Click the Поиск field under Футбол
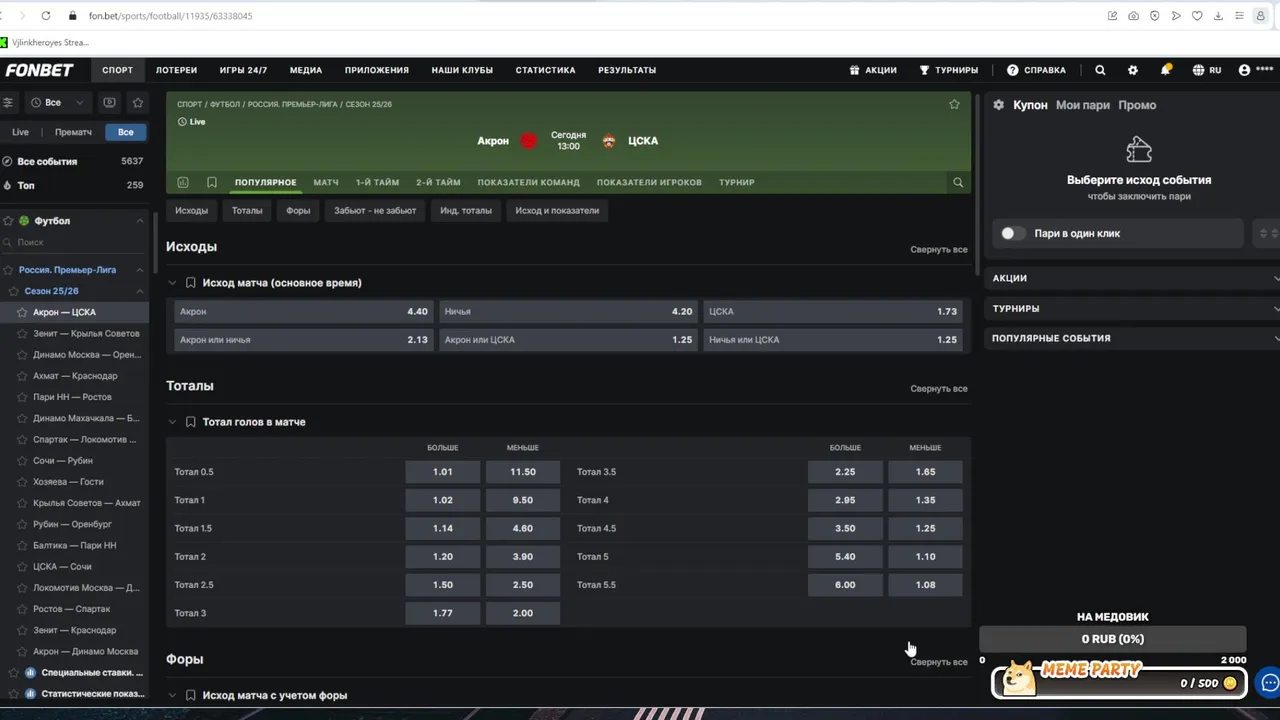 74,243
